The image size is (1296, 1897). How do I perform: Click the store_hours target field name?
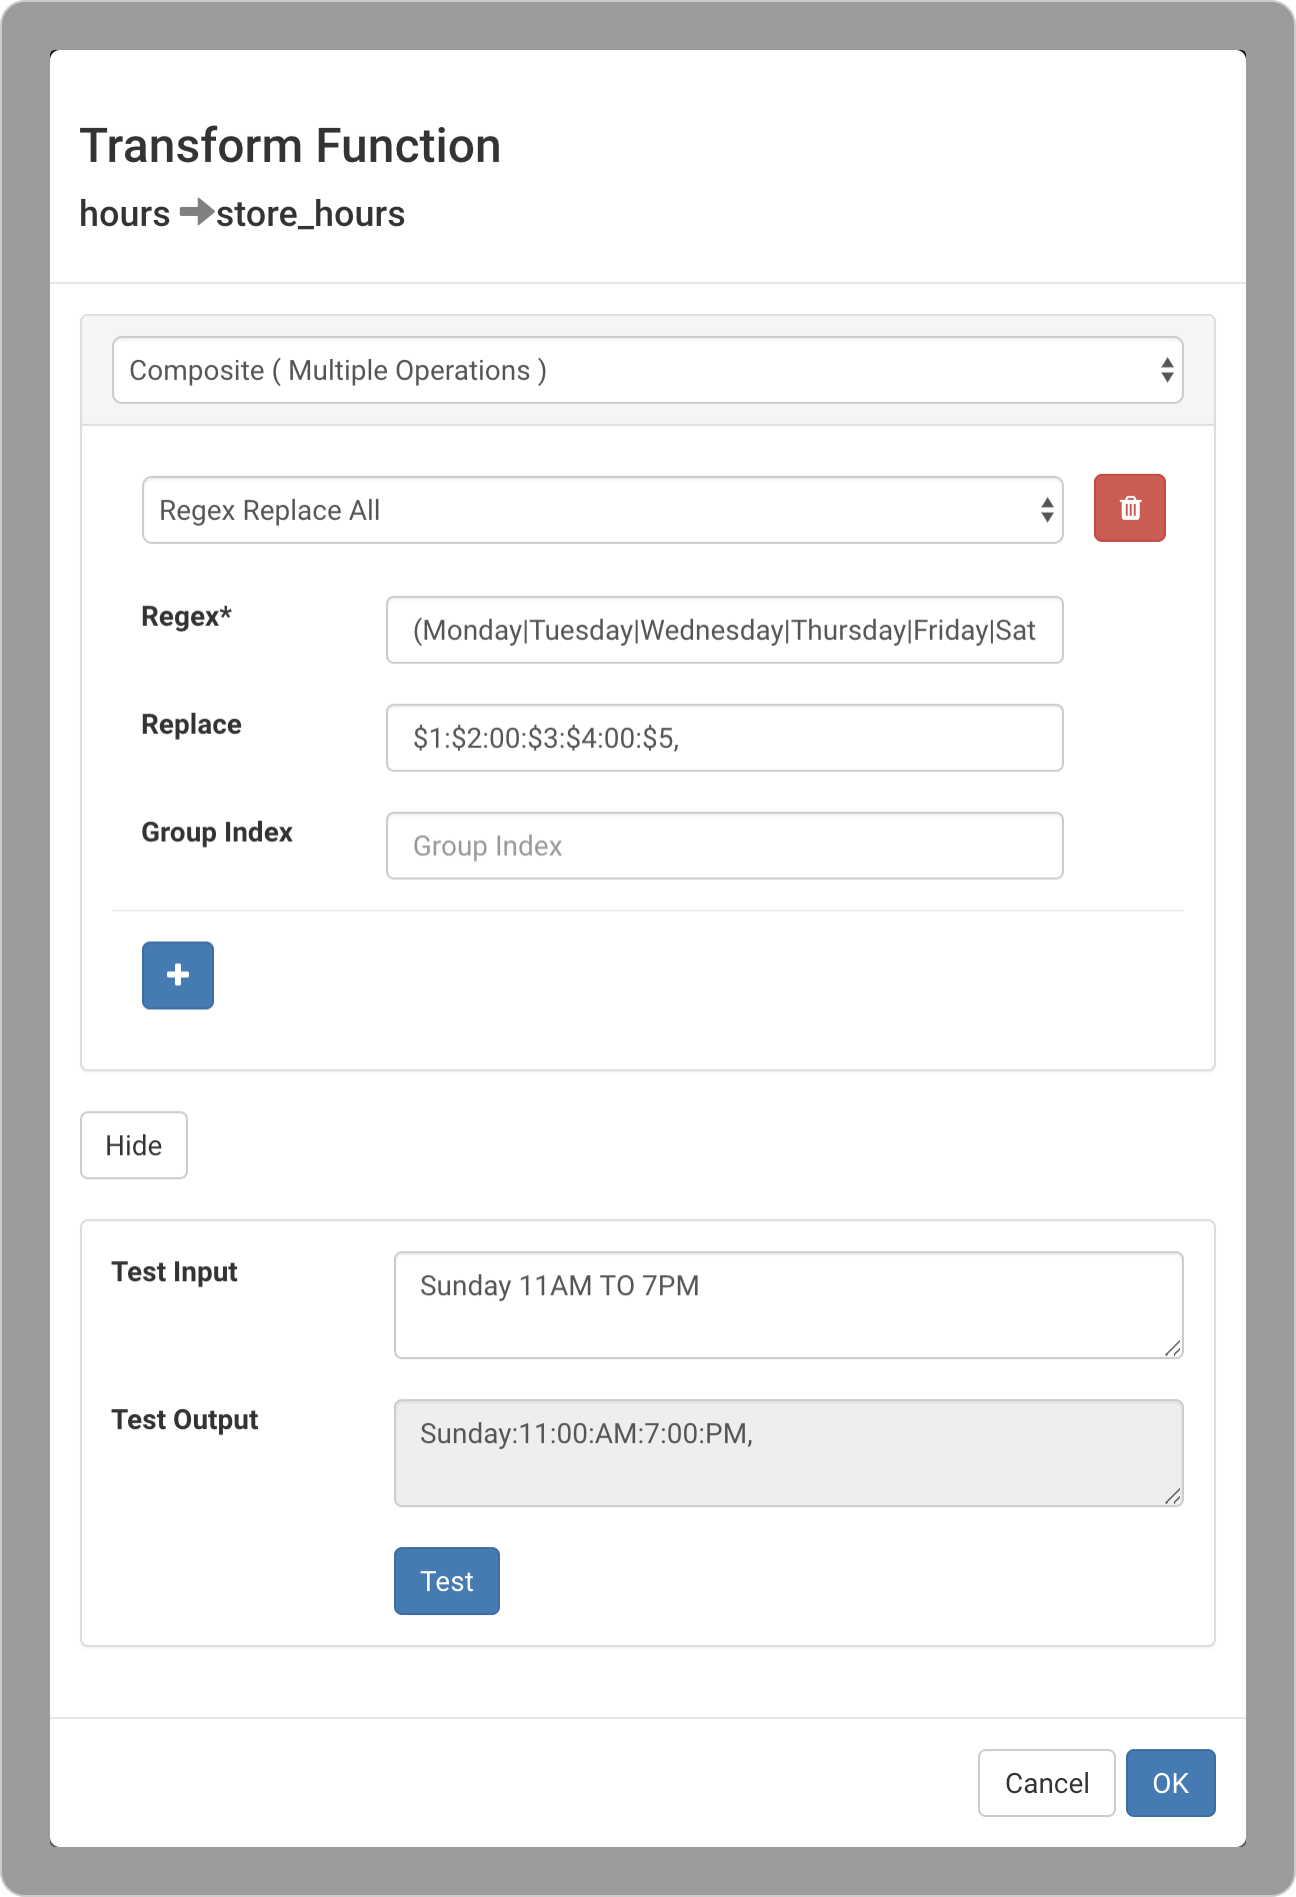pyautogui.click(x=311, y=214)
